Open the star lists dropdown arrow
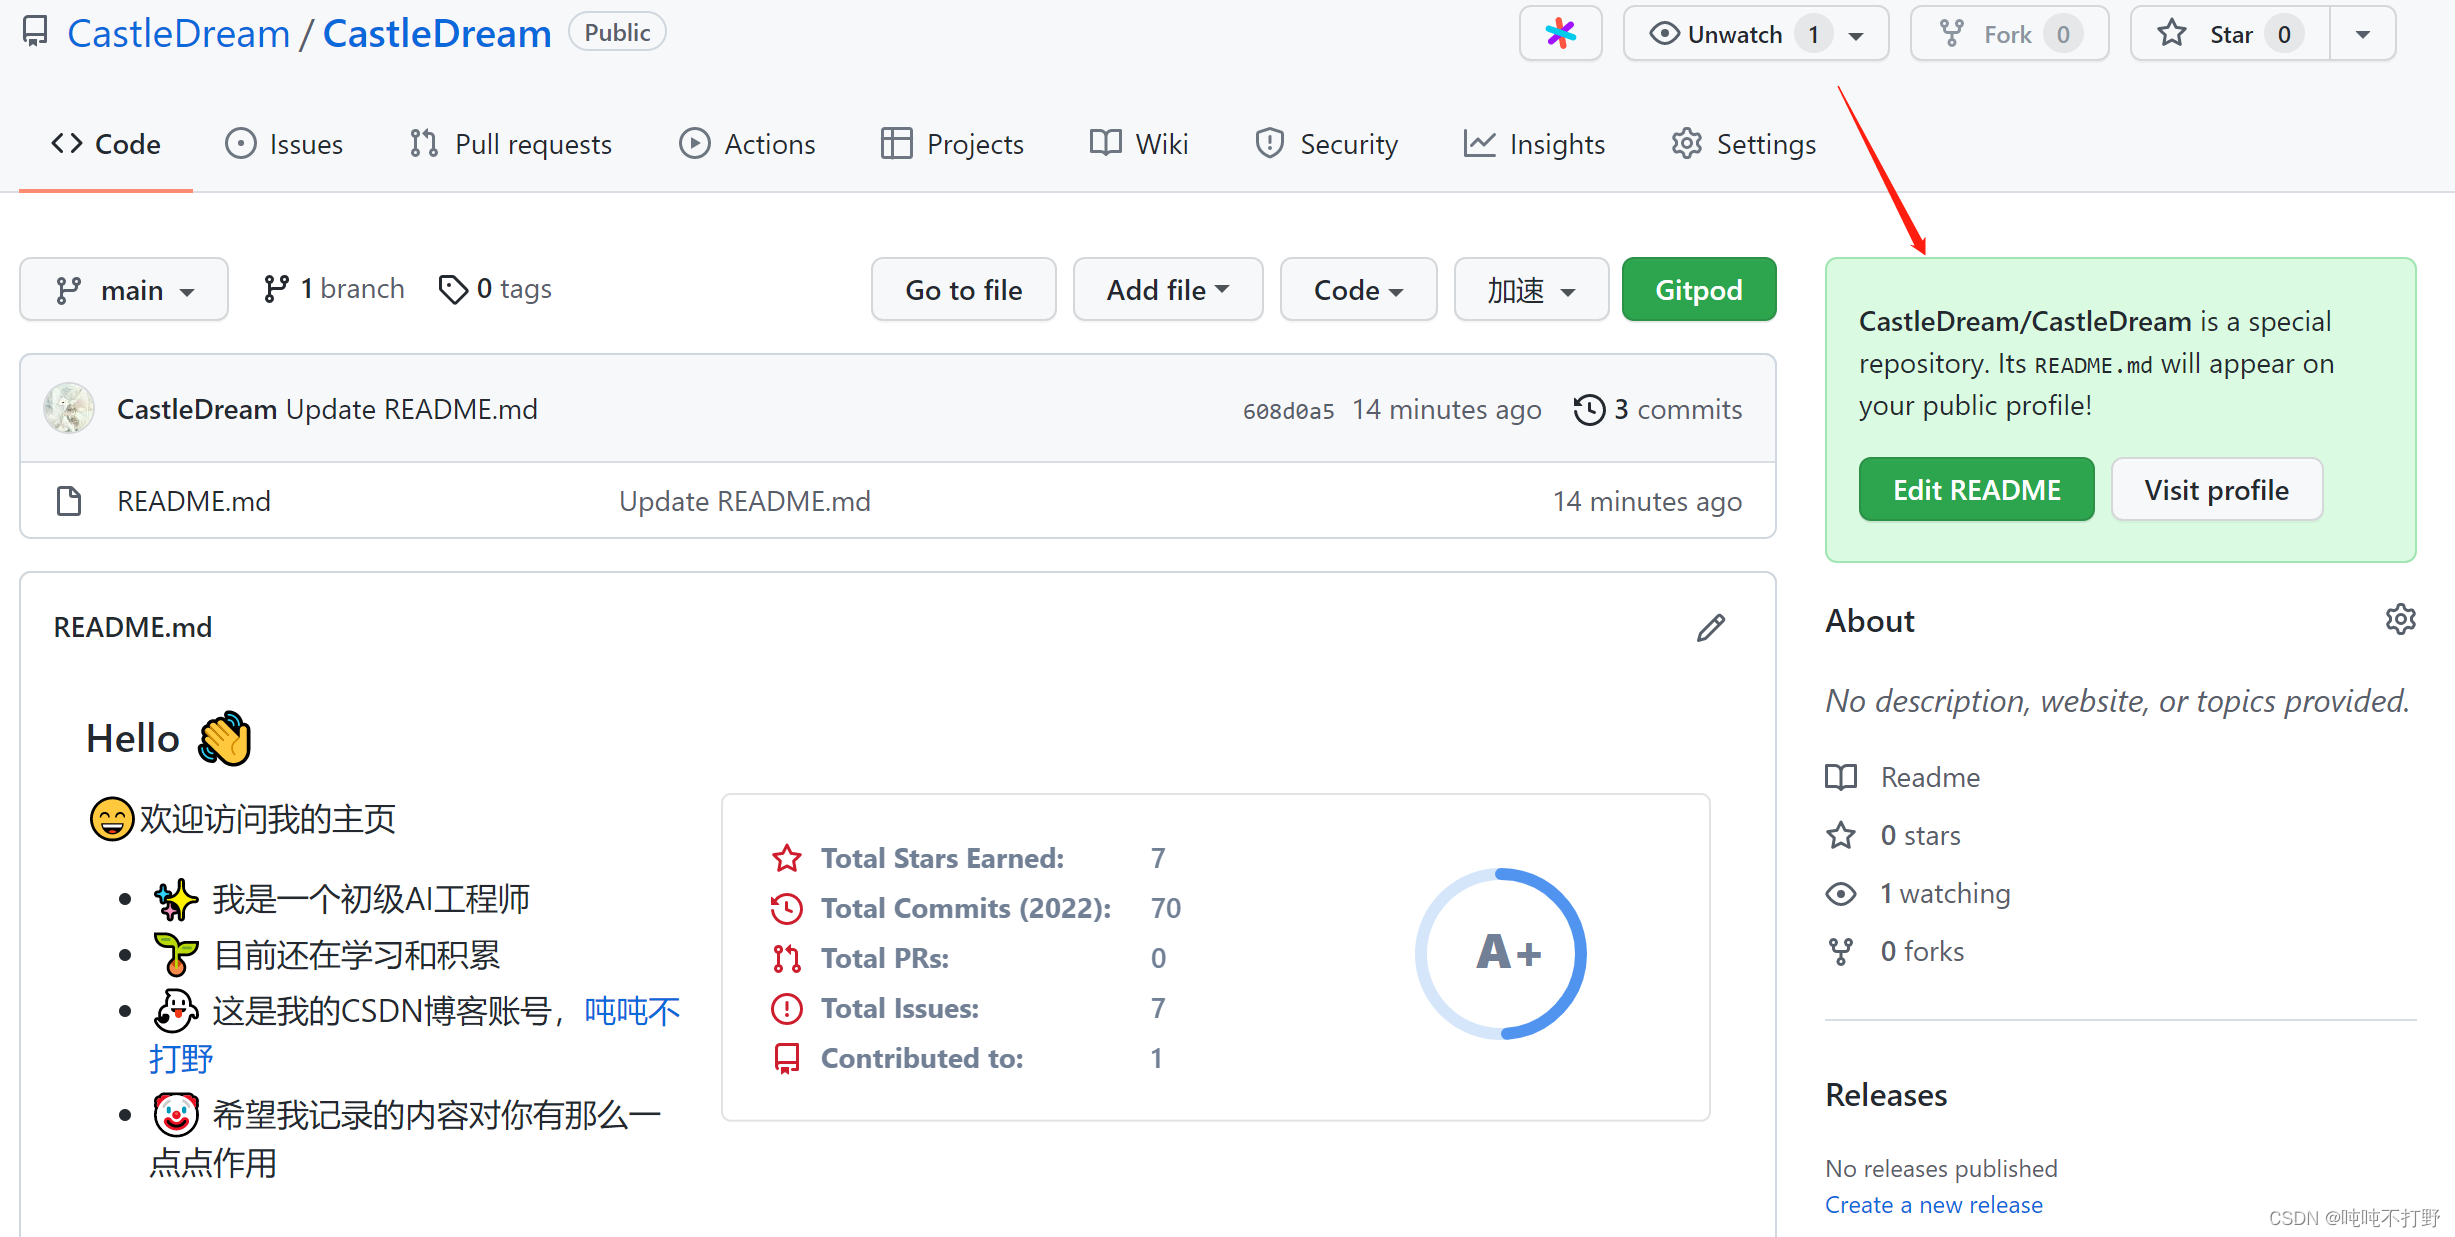The image size is (2455, 1237). pos(2362,34)
